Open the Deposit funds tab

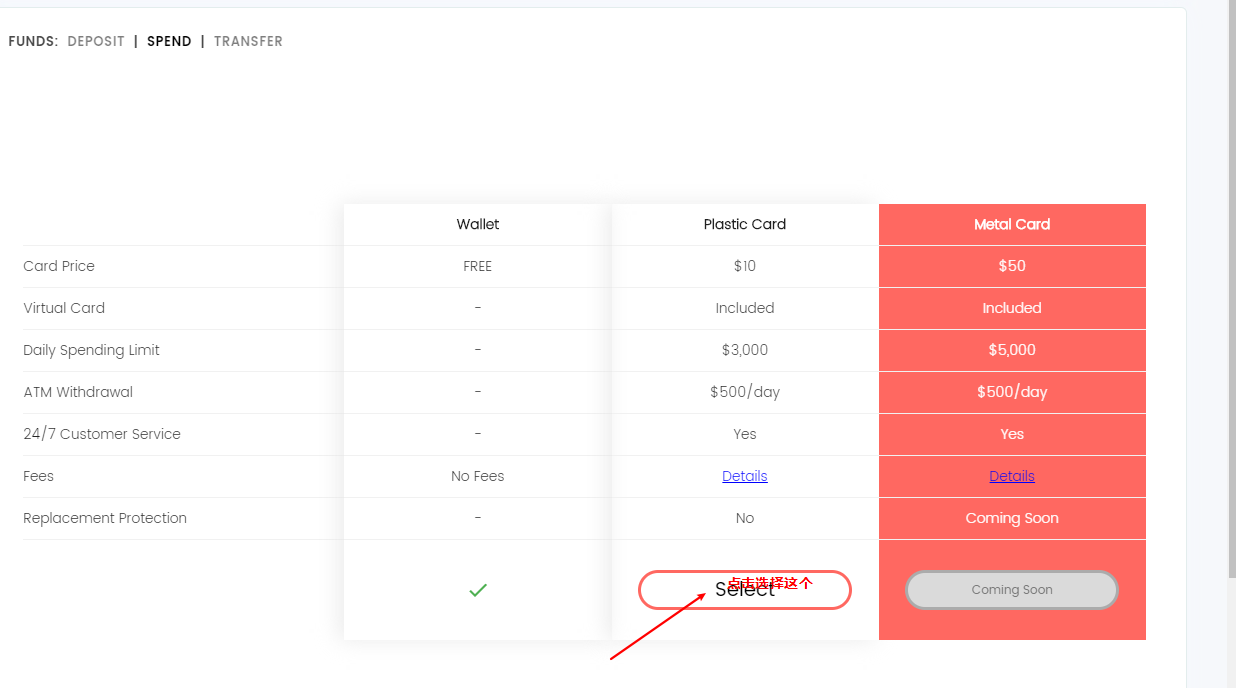[x=96, y=41]
